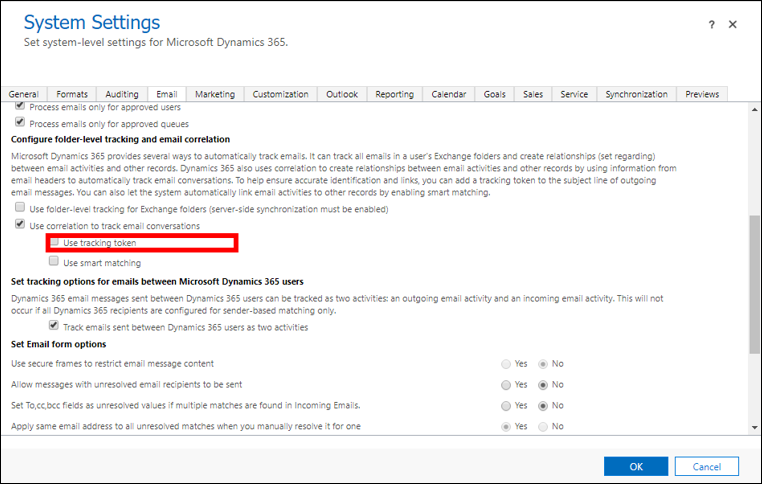The image size is (762, 484).
Task: Select the Service tab
Action: click(574, 94)
